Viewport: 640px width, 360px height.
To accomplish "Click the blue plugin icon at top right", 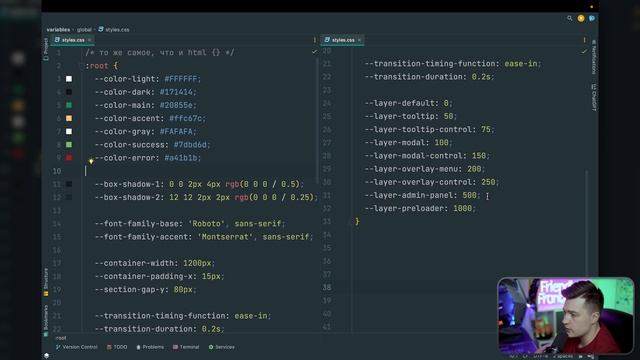I will (592, 18).
